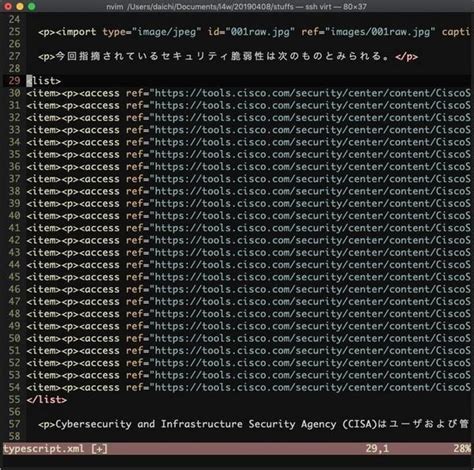The image size is (474, 470).
Task: Click the item on line 42
Action: 248,240
